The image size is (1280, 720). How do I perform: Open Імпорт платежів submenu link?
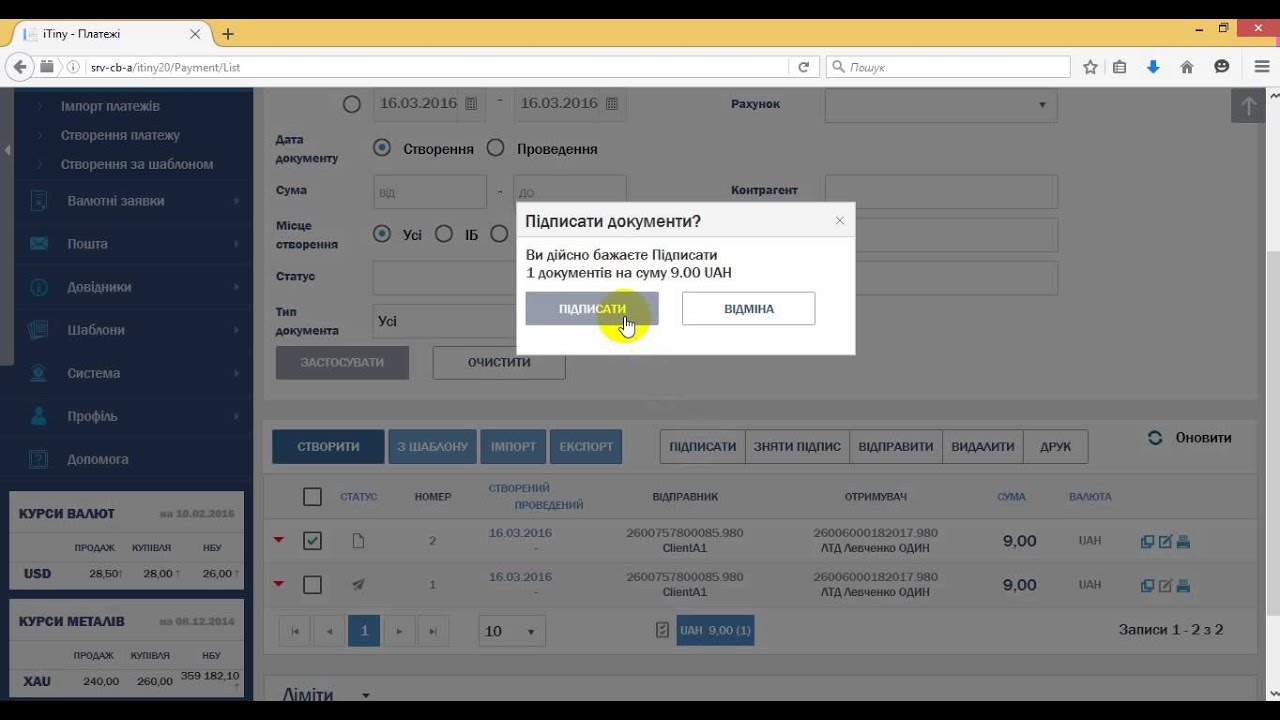110,106
